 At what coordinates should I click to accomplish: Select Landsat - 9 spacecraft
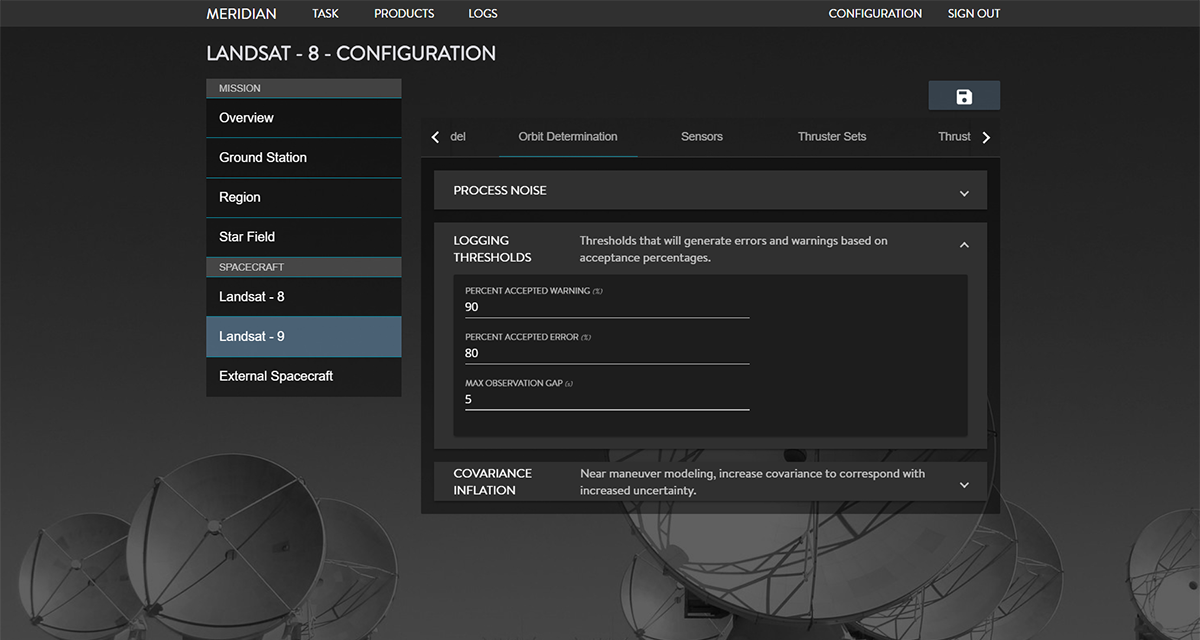304,337
